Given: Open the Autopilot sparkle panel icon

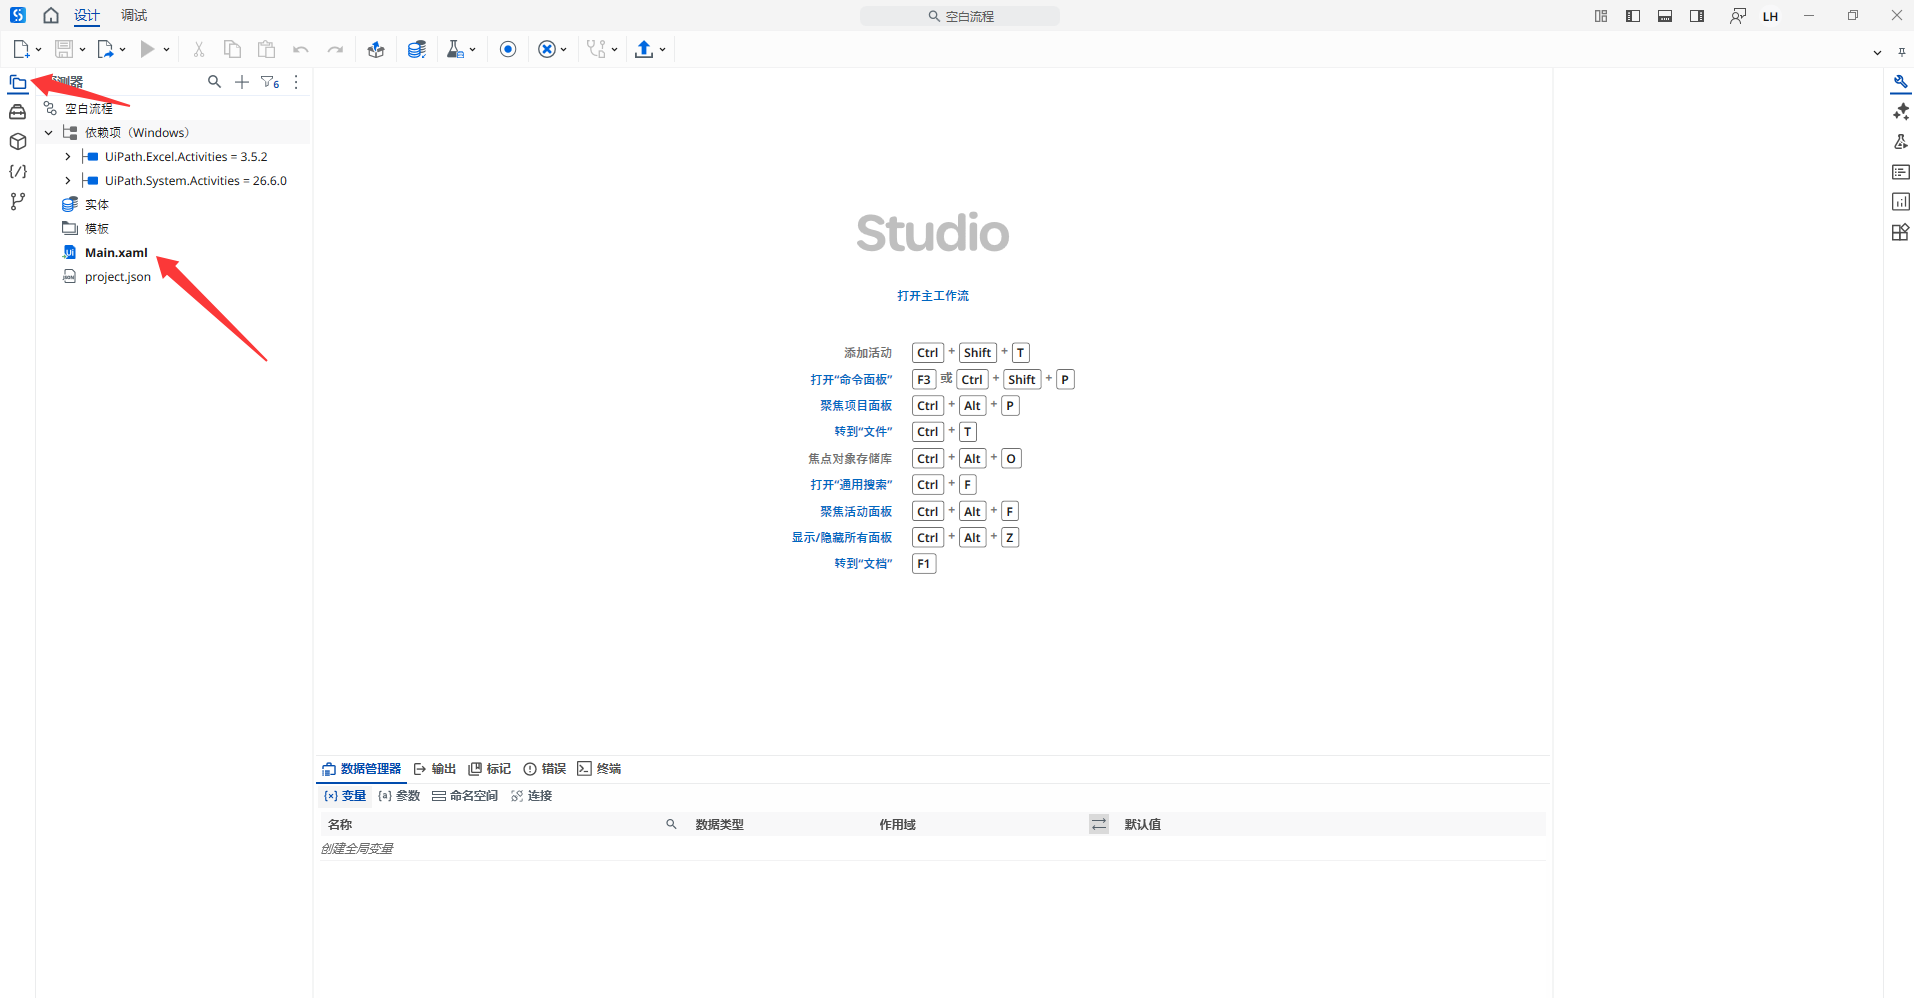Looking at the screenshot, I should click(x=1901, y=112).
